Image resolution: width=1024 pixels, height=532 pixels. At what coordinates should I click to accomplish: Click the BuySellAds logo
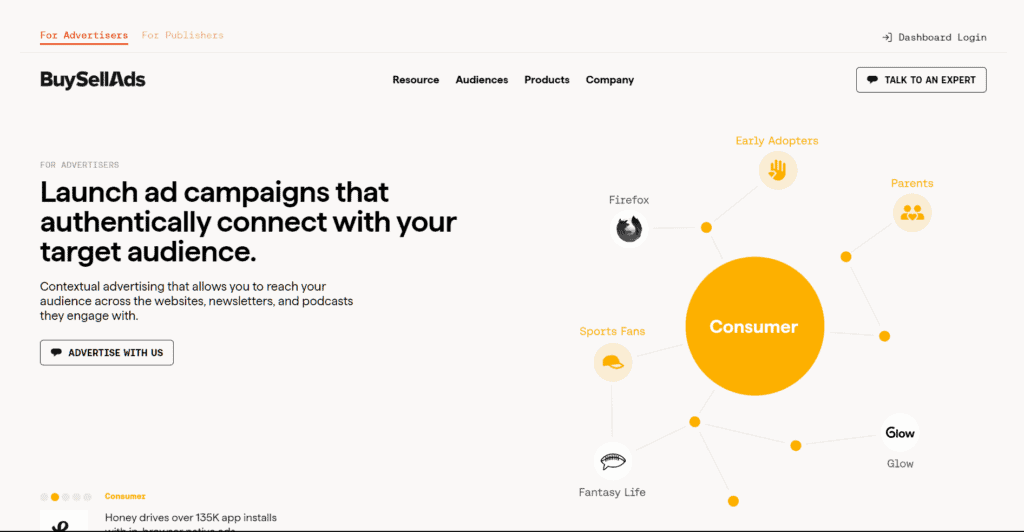coord(93,80)
